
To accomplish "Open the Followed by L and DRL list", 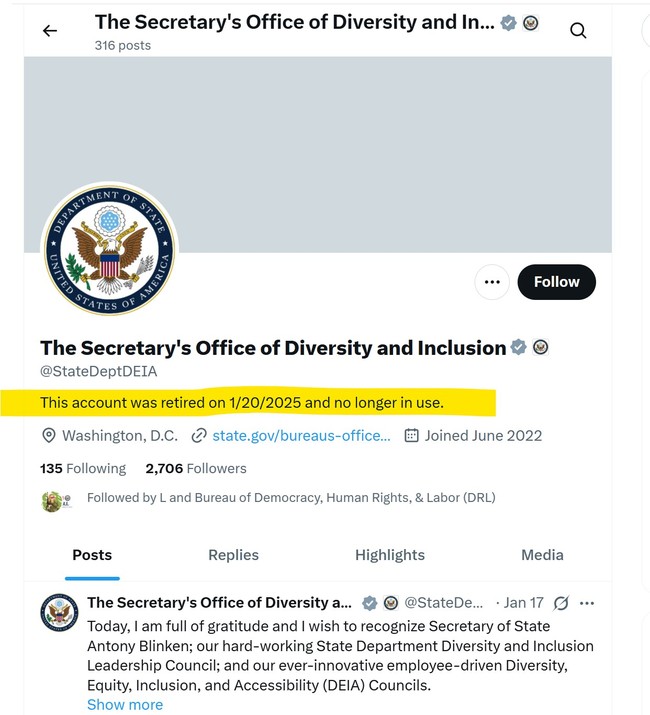I will pos(290,497).
